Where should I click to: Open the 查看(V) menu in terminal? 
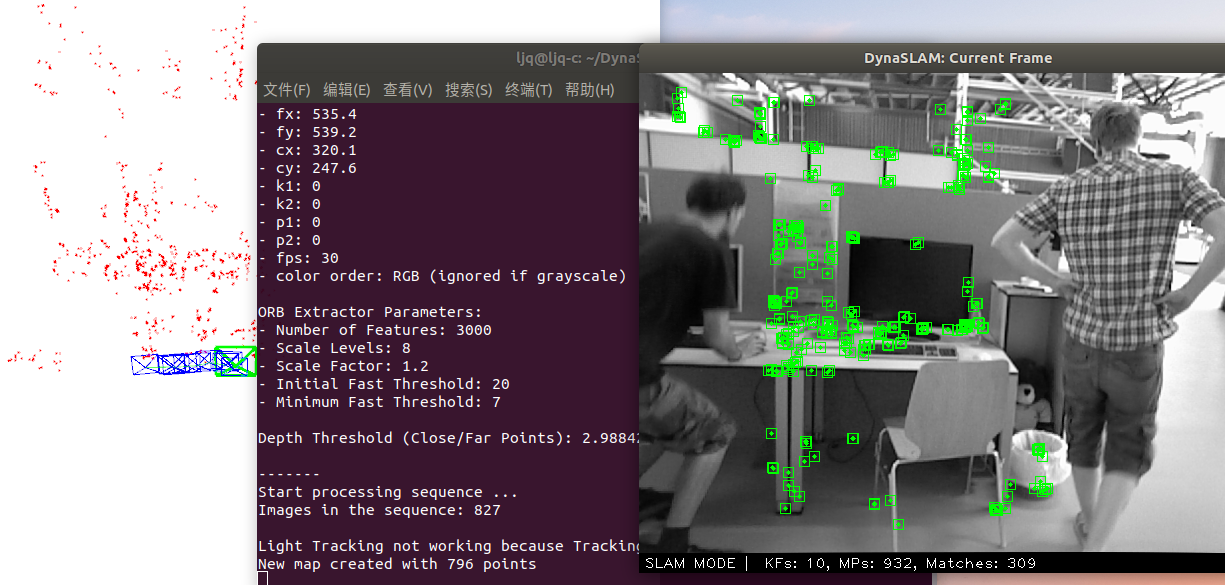point(408,90)
